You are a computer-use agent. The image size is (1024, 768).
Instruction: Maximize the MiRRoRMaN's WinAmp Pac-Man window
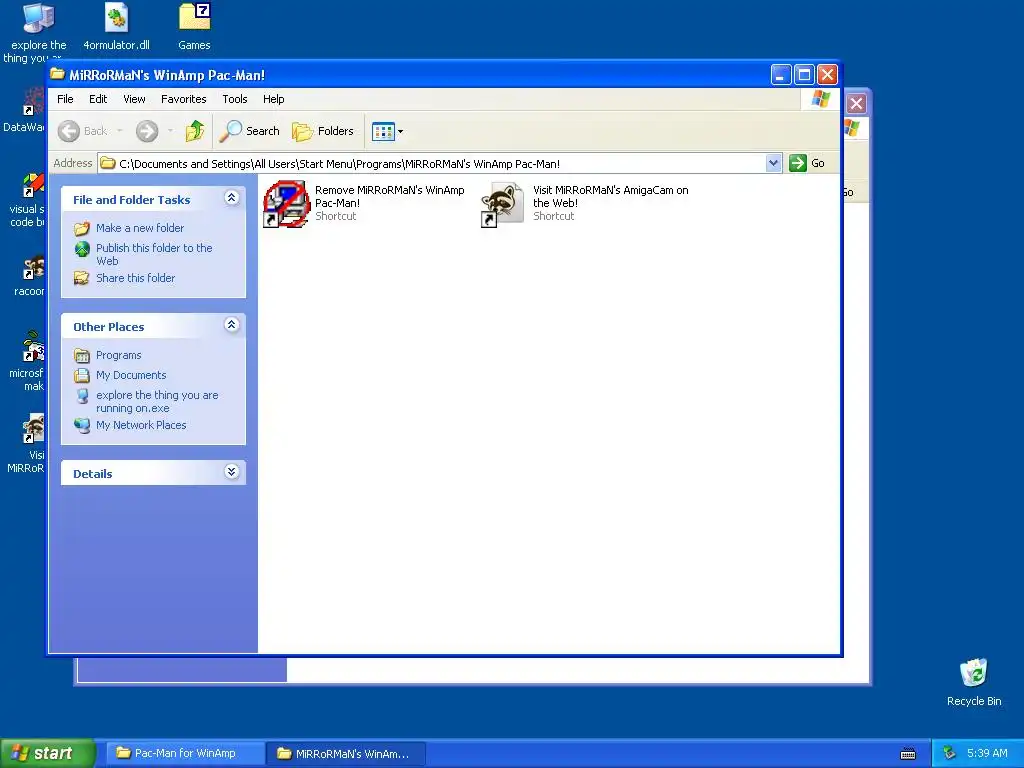[x=804, y=75]
